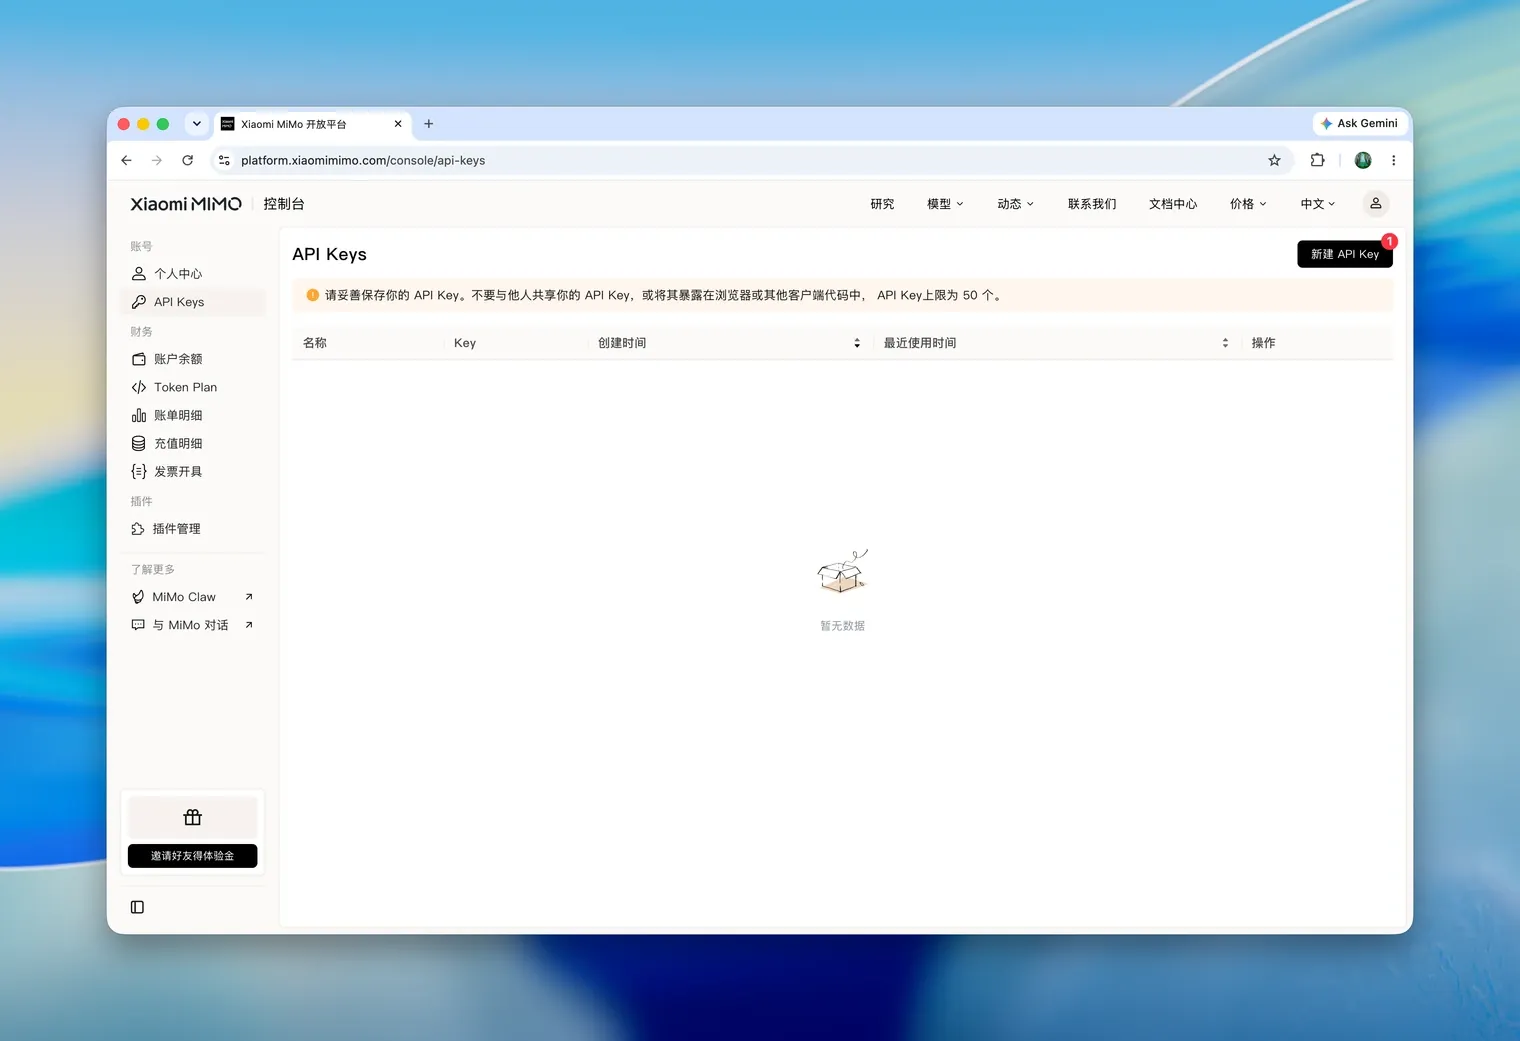Expand 中文 language dropdown
This screenshot has height=1041, width=1520.
(x=1318, y=204)
